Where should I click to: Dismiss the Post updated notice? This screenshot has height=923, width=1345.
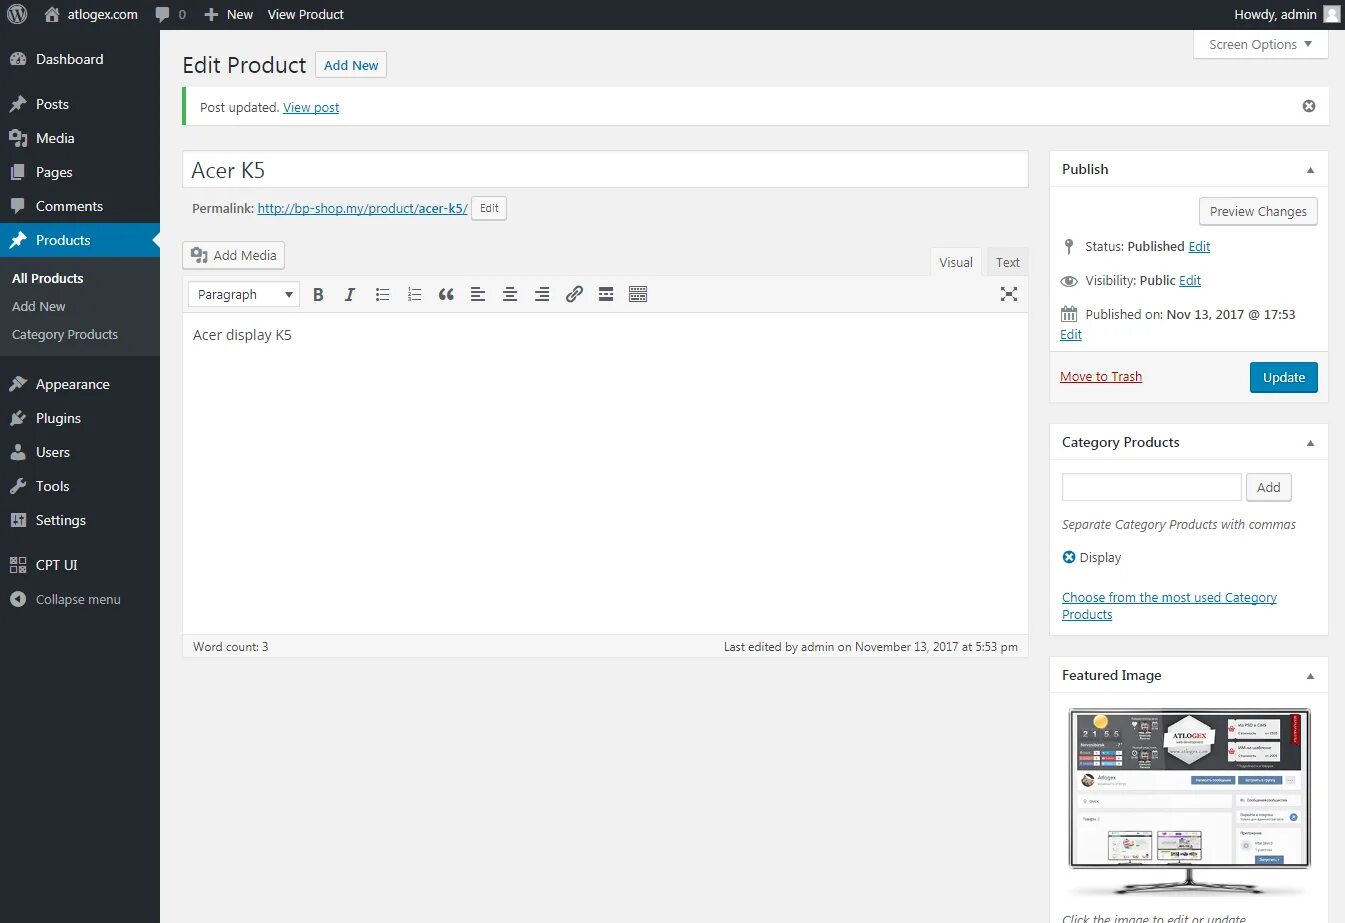(1309, 106)
